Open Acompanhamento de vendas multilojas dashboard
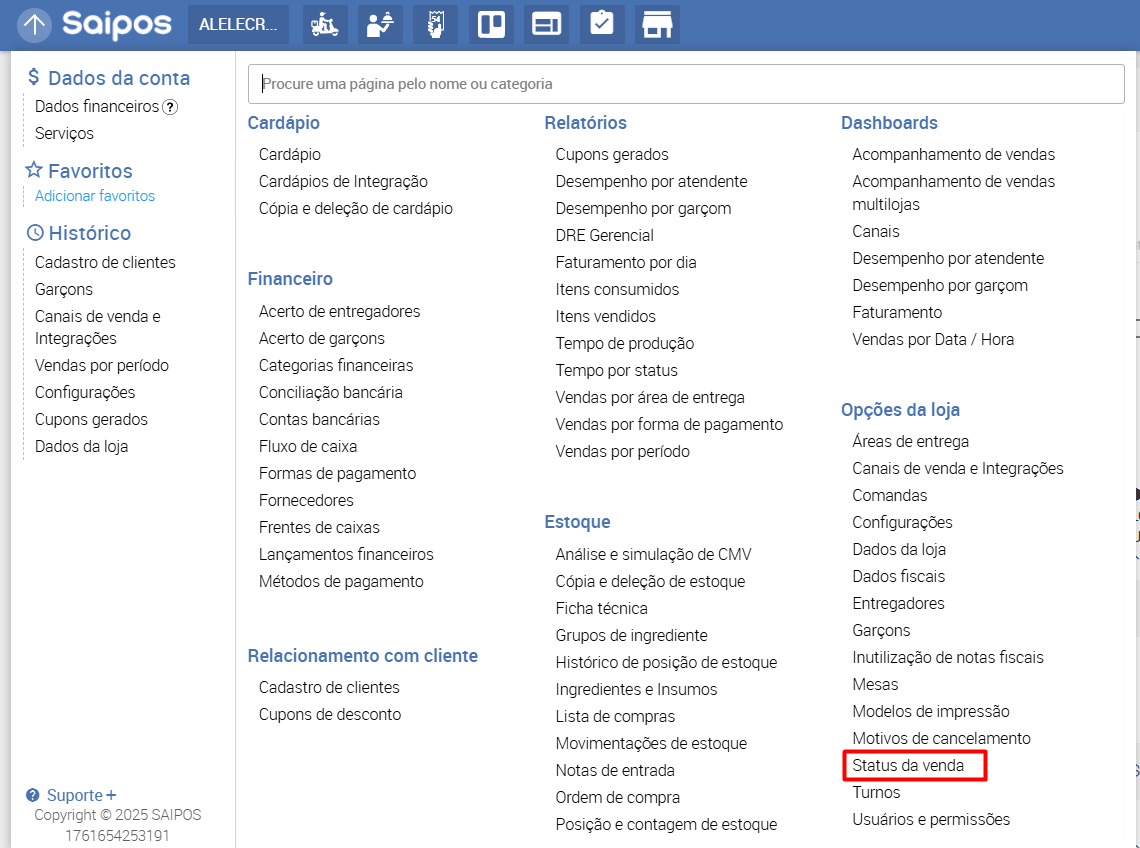Viewport: 1140px width, 848px height. (x=953, y=192)
